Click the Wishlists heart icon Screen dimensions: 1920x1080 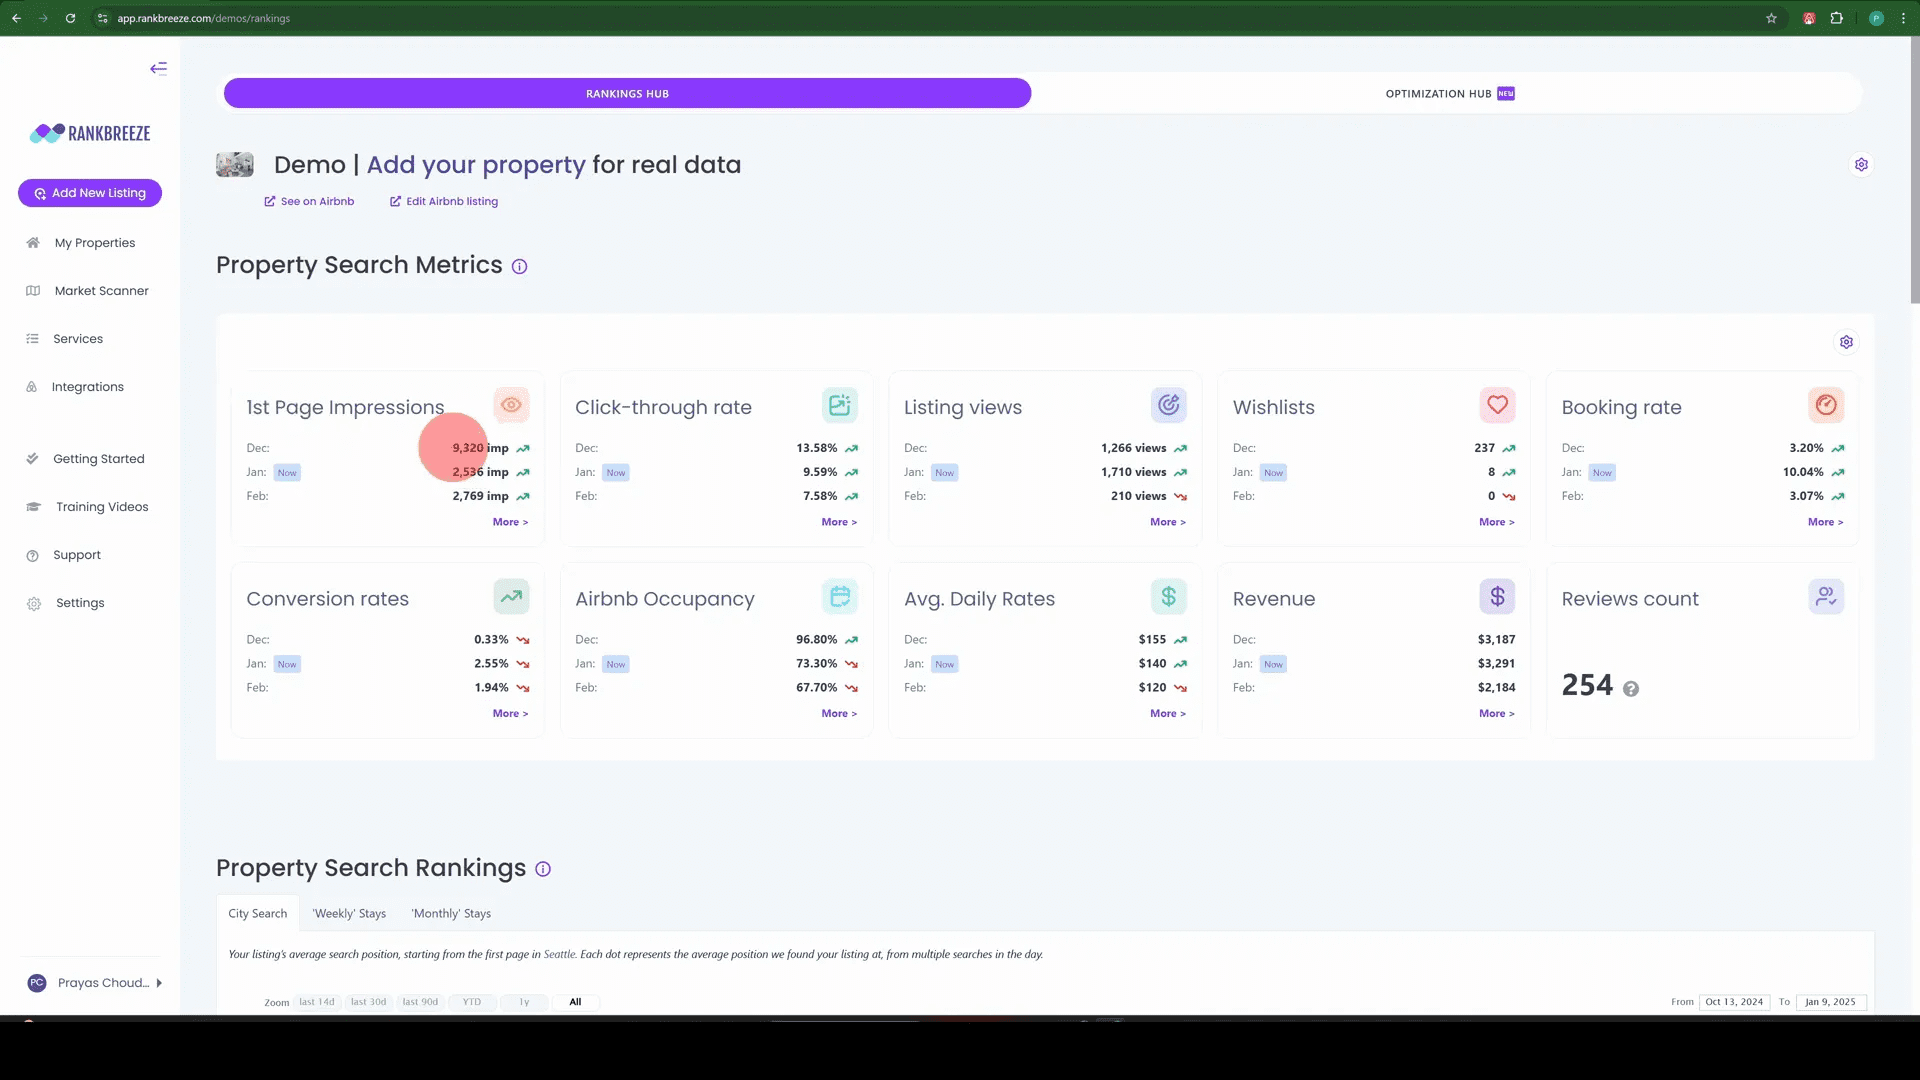tap(1497, 405)
